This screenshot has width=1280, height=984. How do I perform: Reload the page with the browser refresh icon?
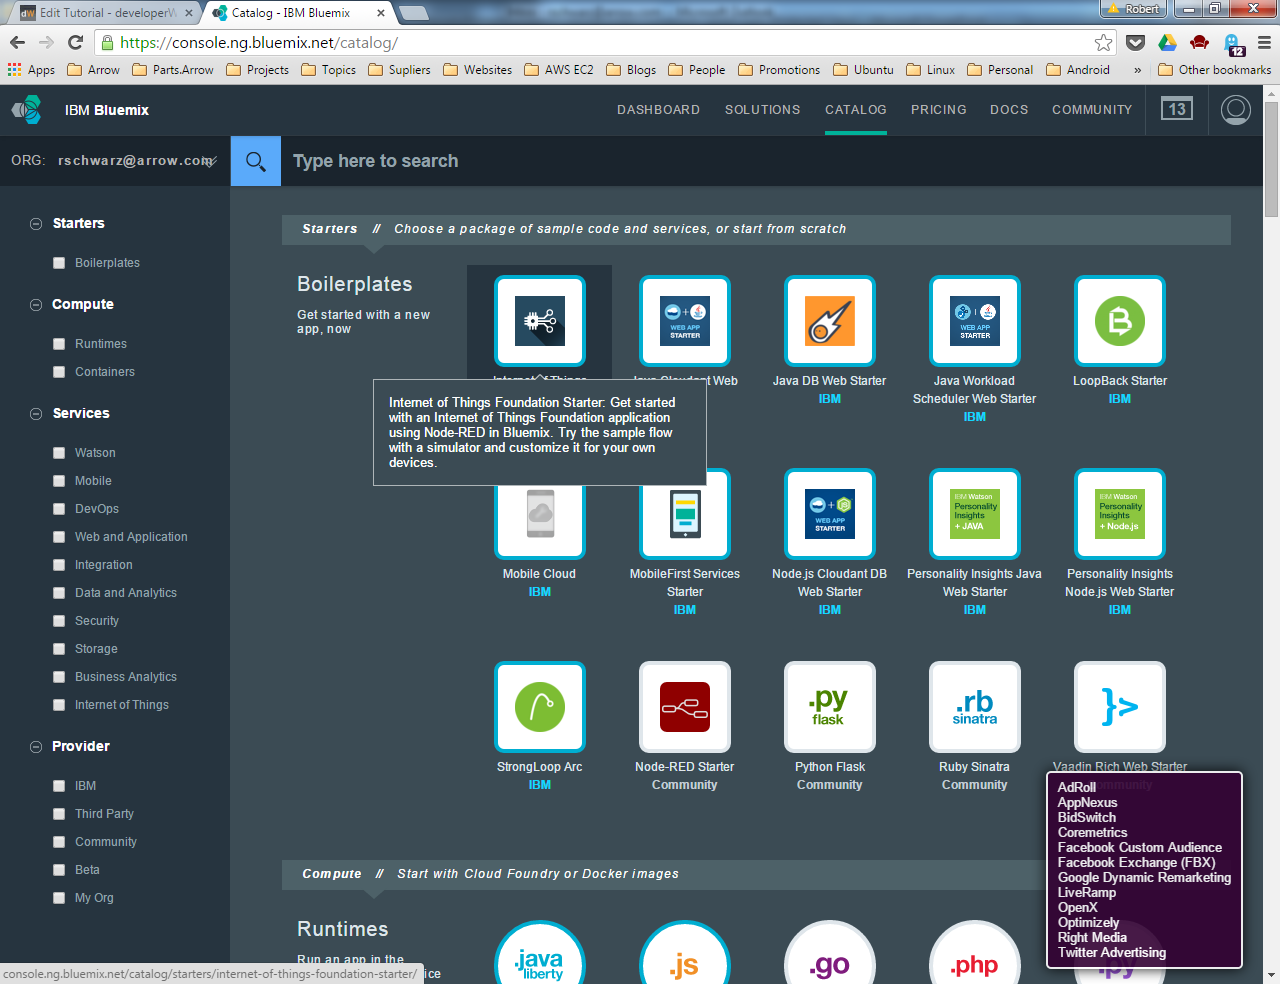click(x=75, y=42)
